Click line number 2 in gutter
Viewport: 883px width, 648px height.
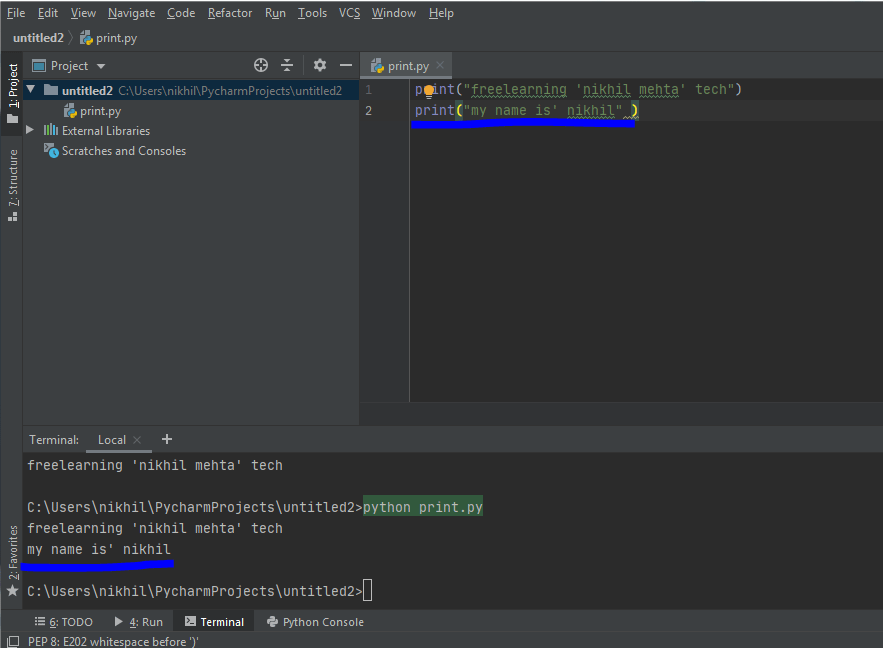368,110
